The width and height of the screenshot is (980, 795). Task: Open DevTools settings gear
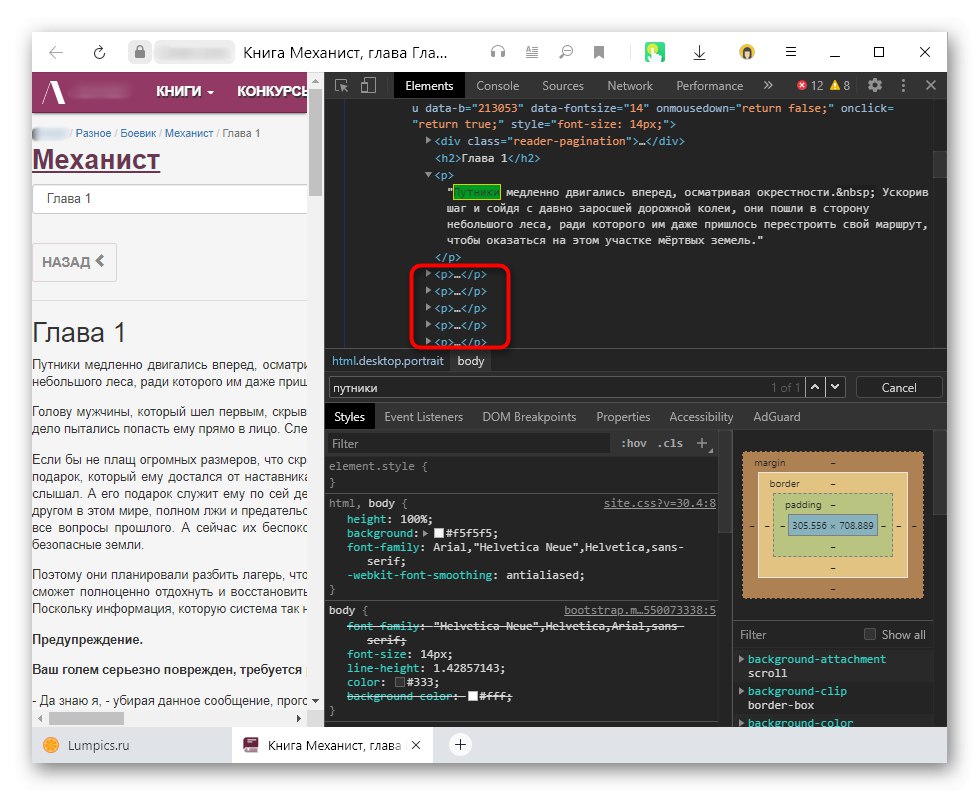pyautogui.click(x=875, y=86)
